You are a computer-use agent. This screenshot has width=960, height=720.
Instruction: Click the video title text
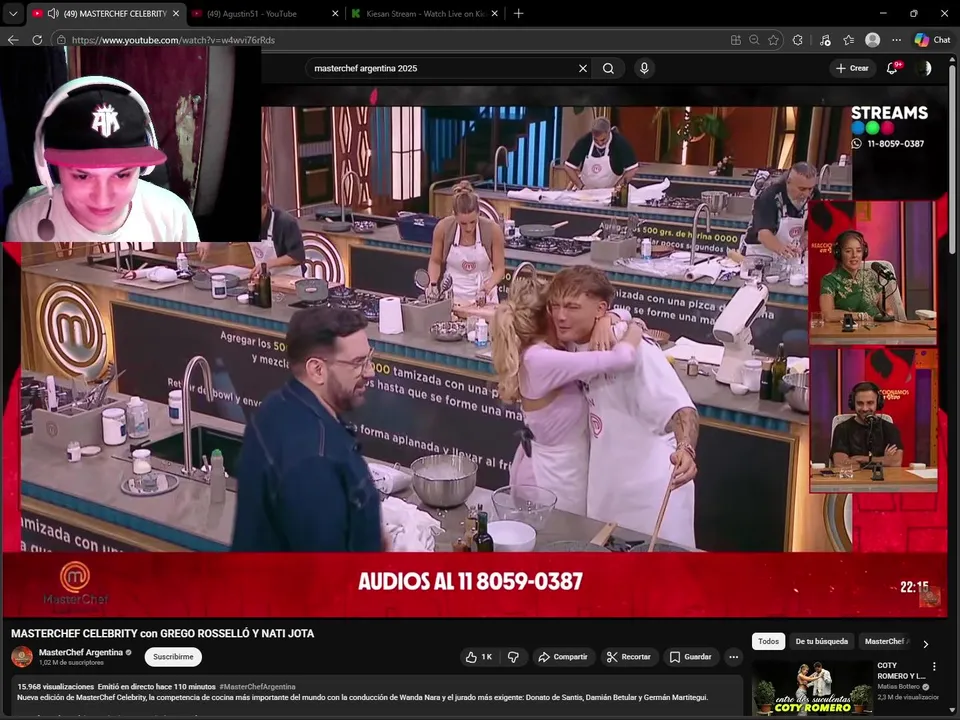162,634
